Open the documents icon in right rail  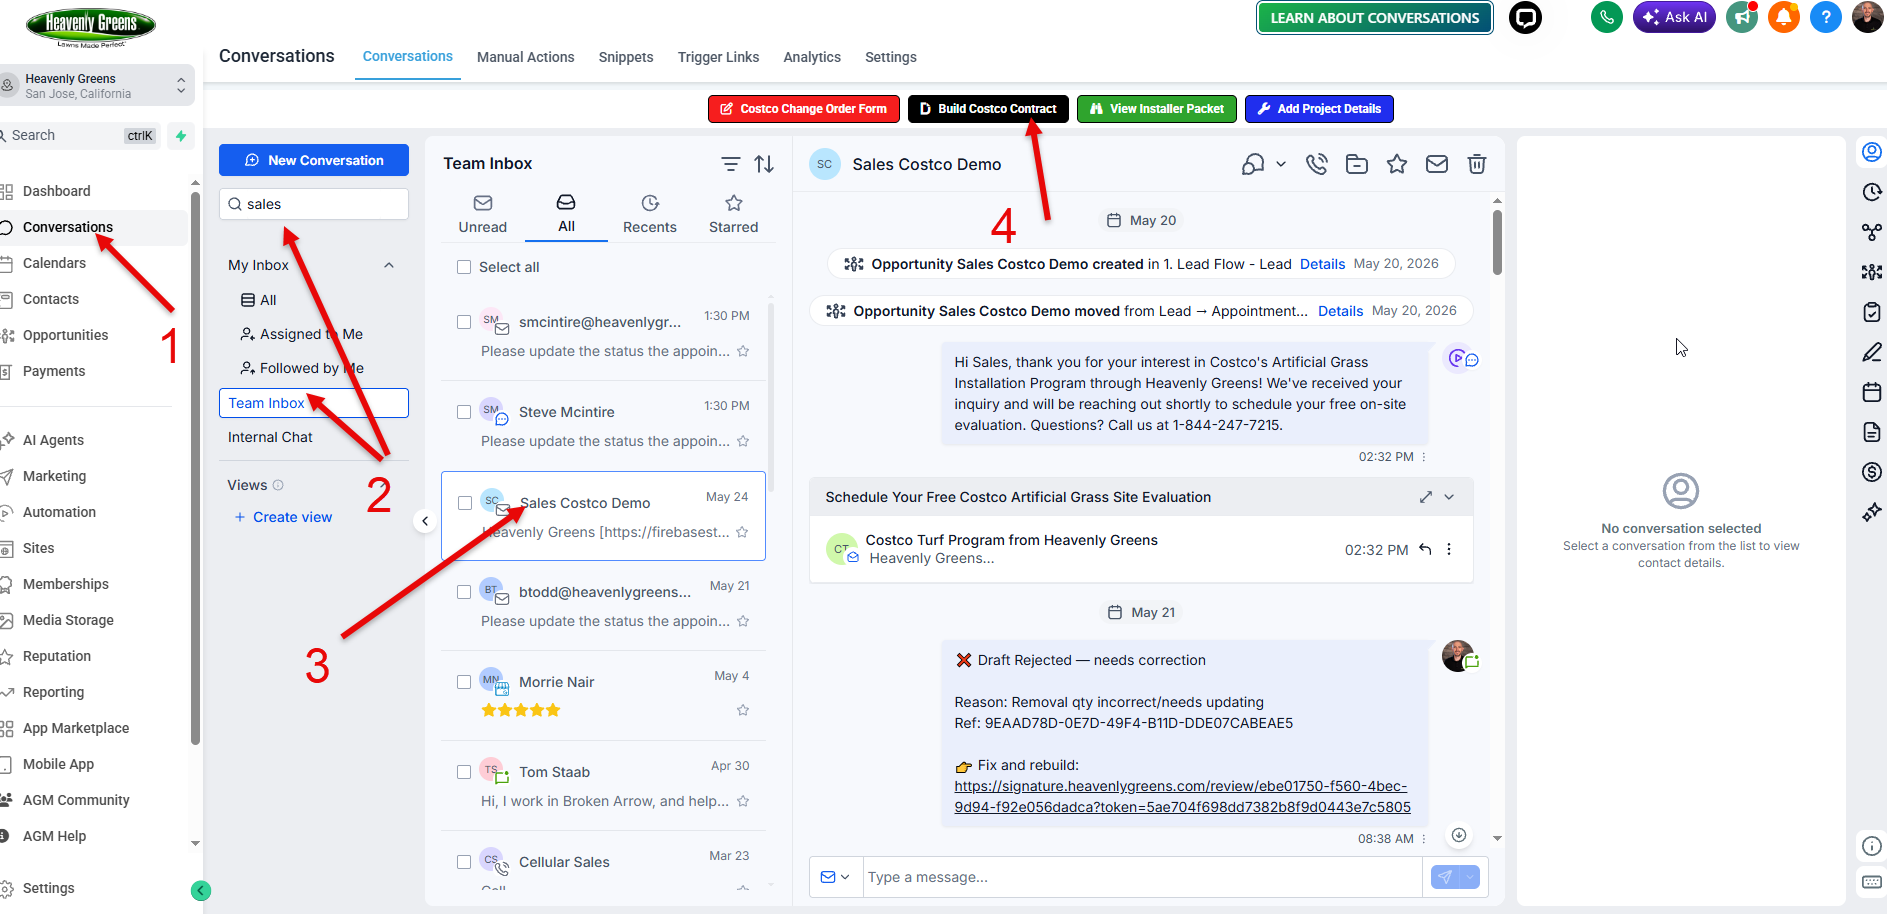point(1872,432)
